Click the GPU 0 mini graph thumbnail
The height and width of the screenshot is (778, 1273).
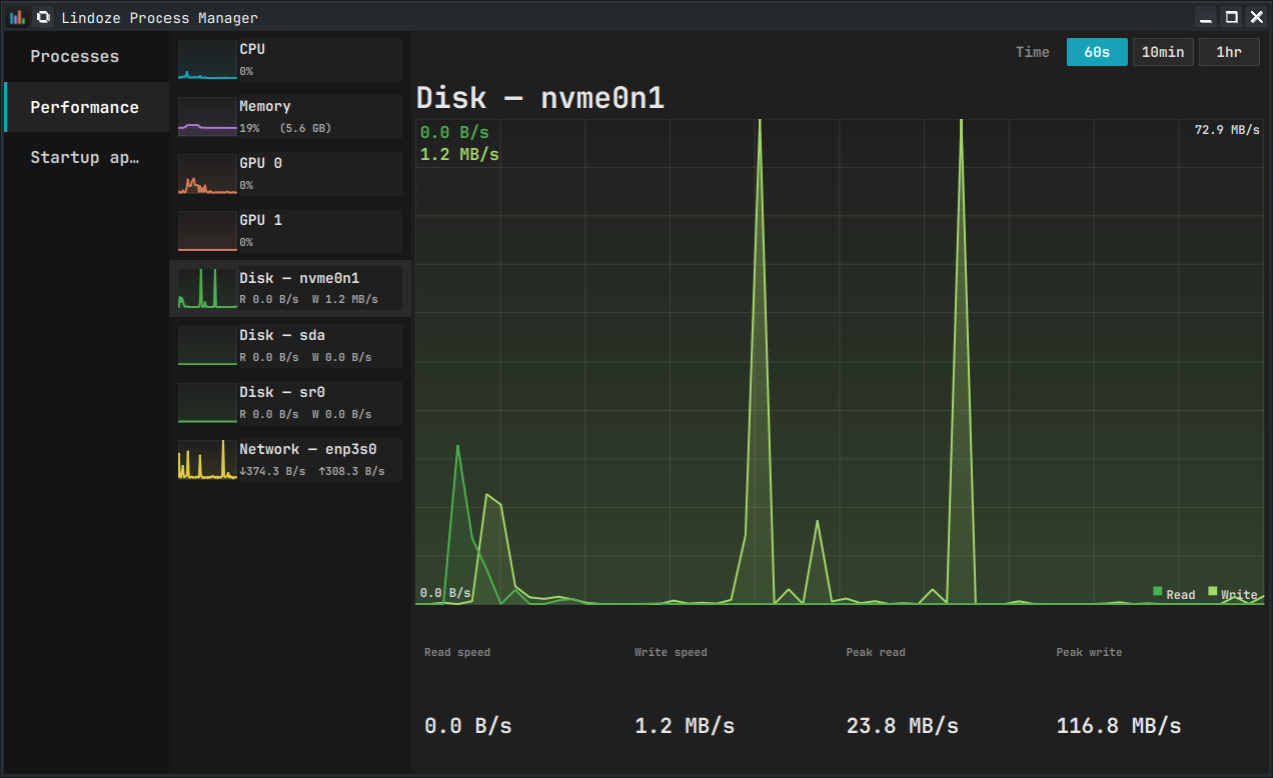coord(207,174)
